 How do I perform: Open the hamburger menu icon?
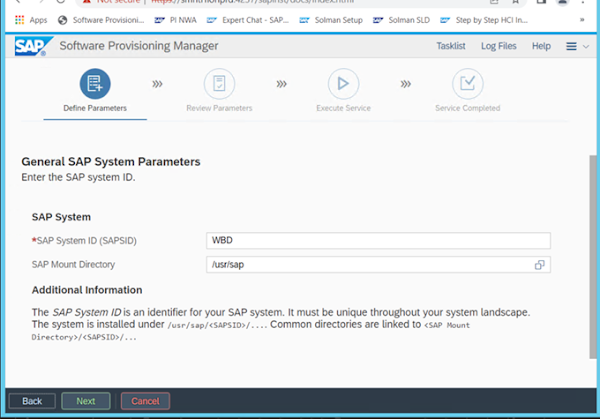pos(571,46)
